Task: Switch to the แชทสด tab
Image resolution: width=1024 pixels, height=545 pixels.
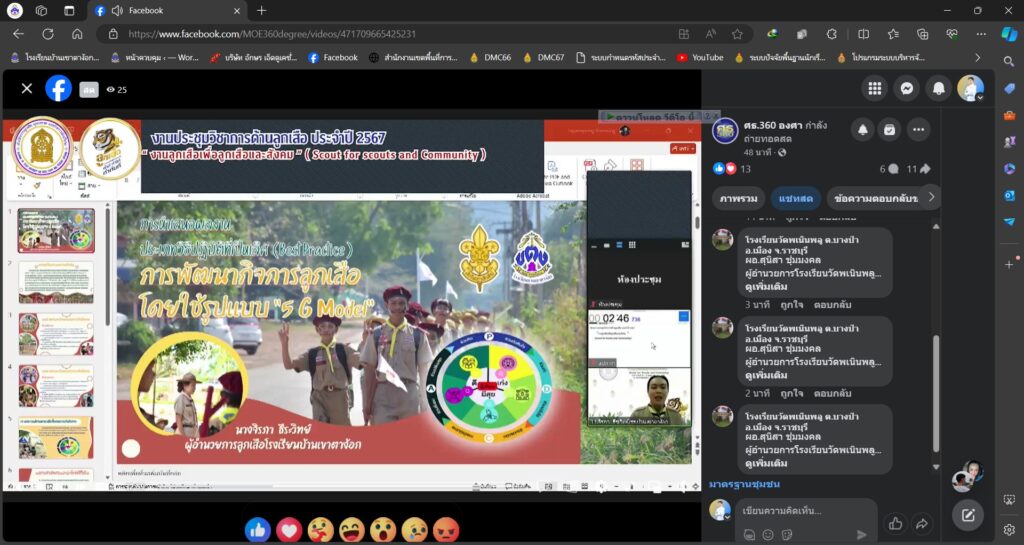Action: [795, 198]
